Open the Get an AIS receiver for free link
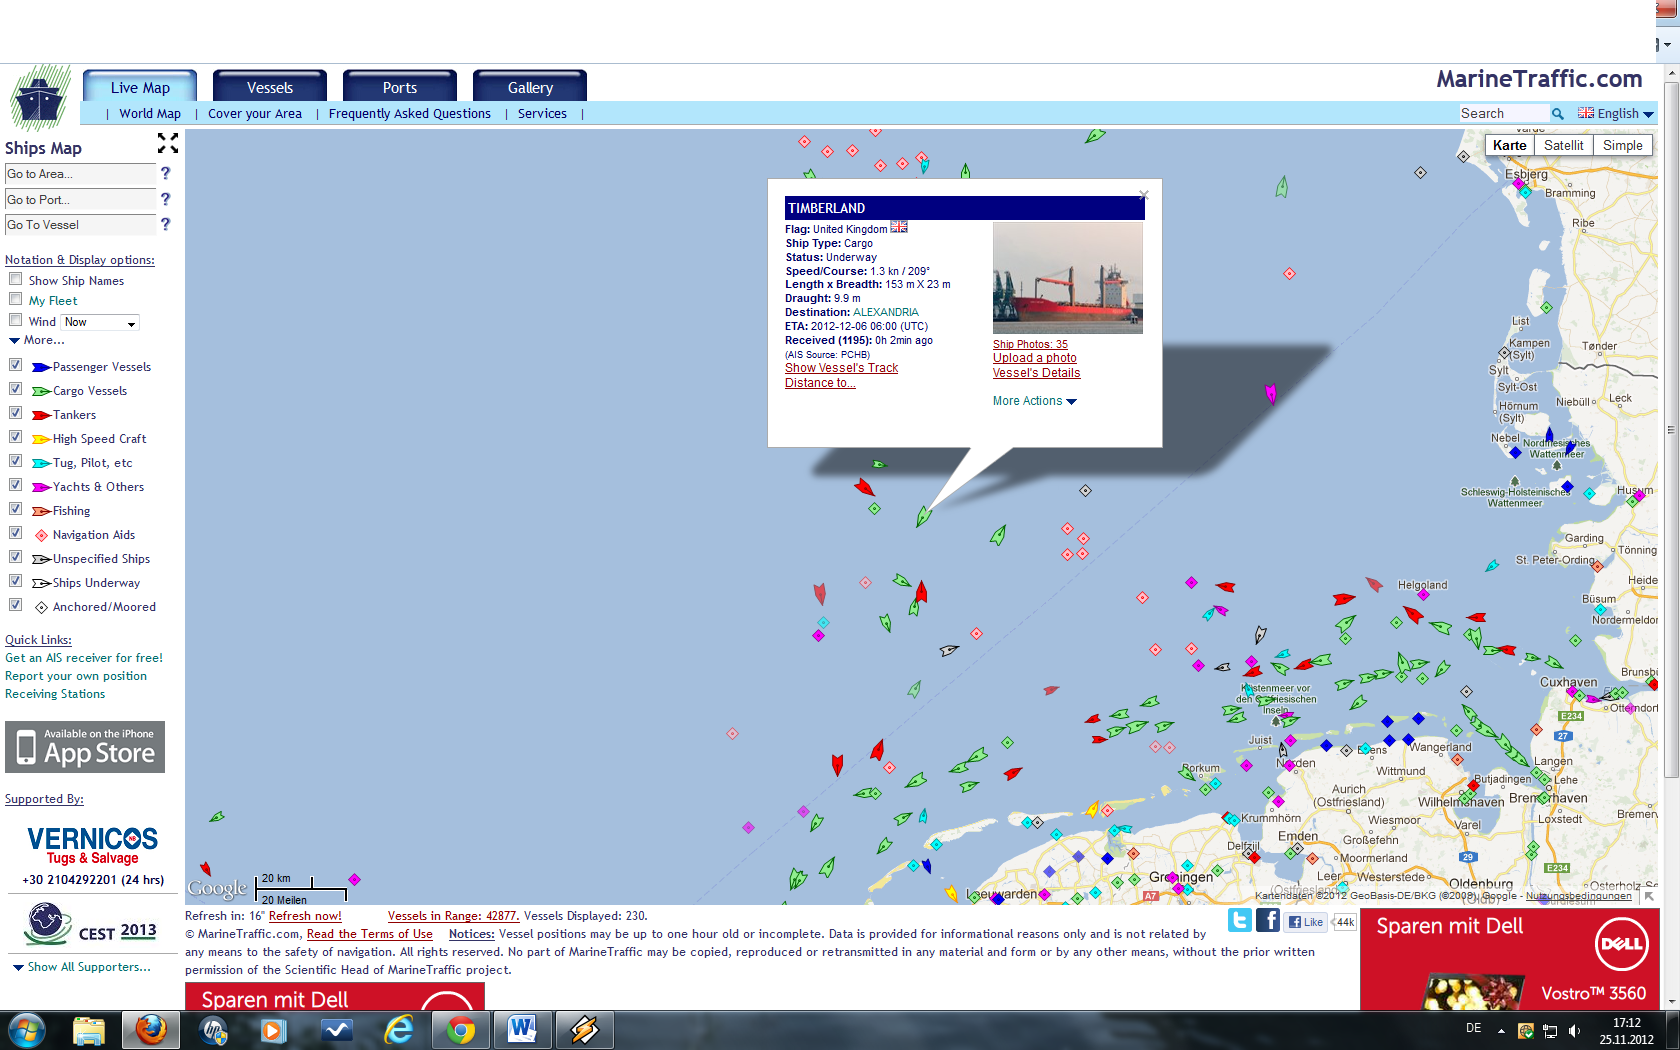The image size is (1680, 1050). pyautogui.click(x=84, y=658)
